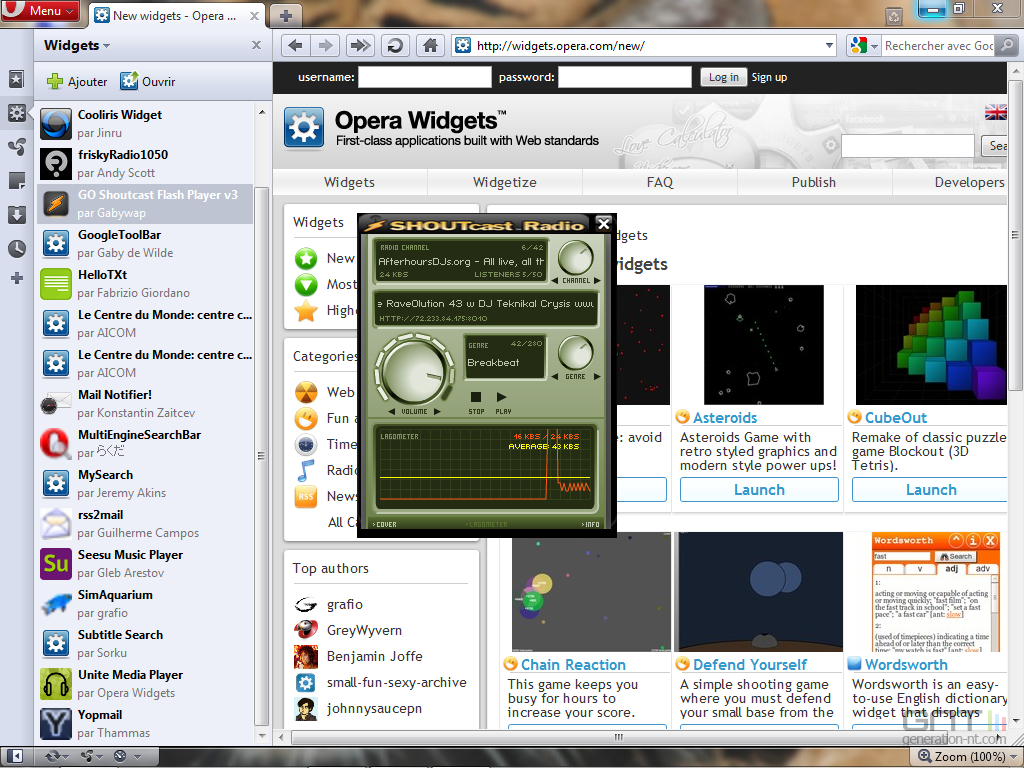Go back with the Back arrow
Image resolution: width=1024 pixels, height=768 pixels.
[295, 46]
